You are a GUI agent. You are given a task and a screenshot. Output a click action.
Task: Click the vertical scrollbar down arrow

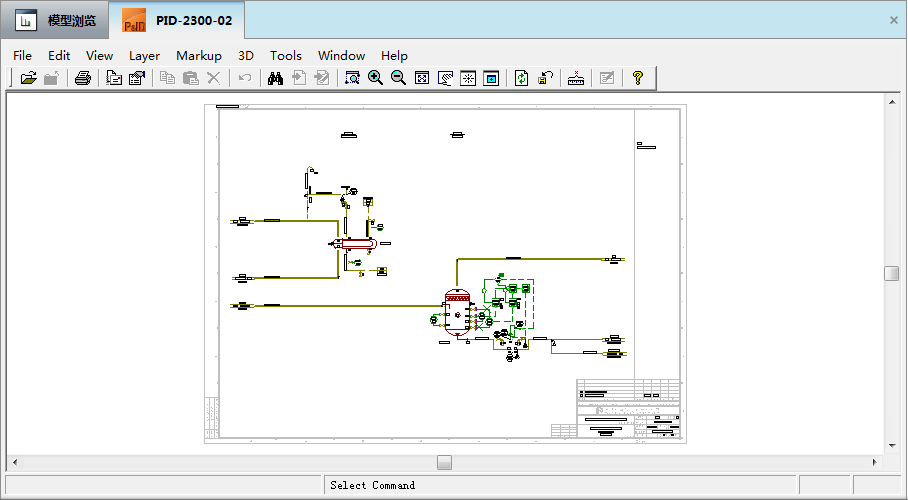coord(892,446)
